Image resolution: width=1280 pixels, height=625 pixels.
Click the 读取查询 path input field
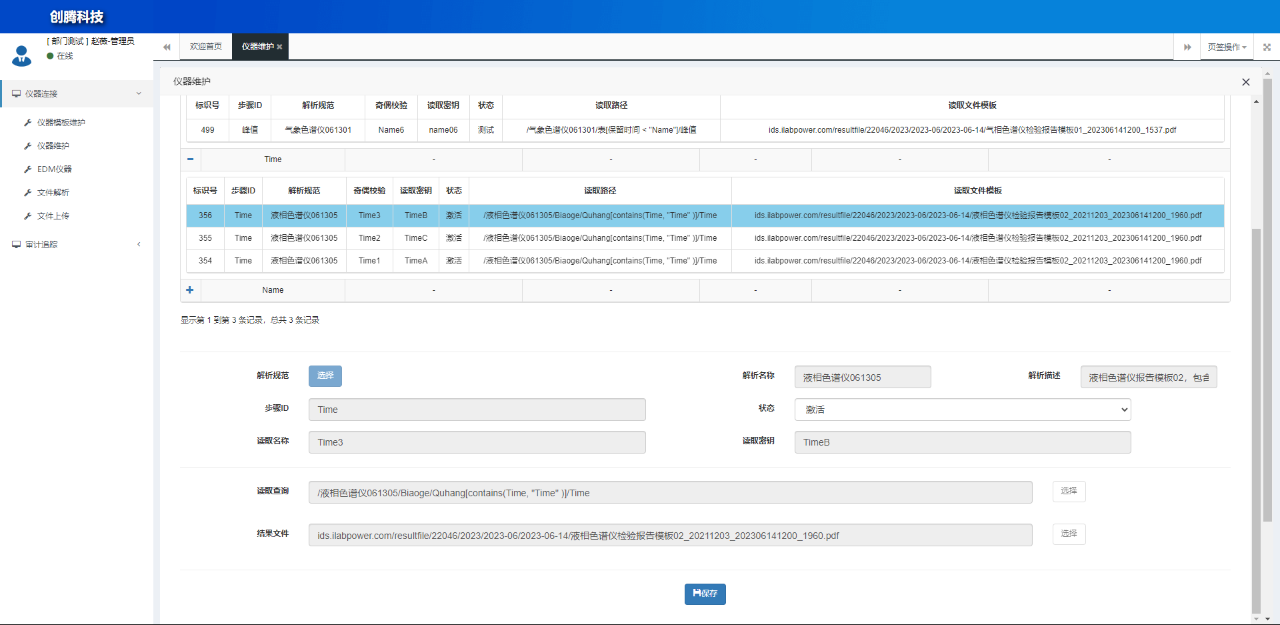pyautogui.click(x=670, y=492)
